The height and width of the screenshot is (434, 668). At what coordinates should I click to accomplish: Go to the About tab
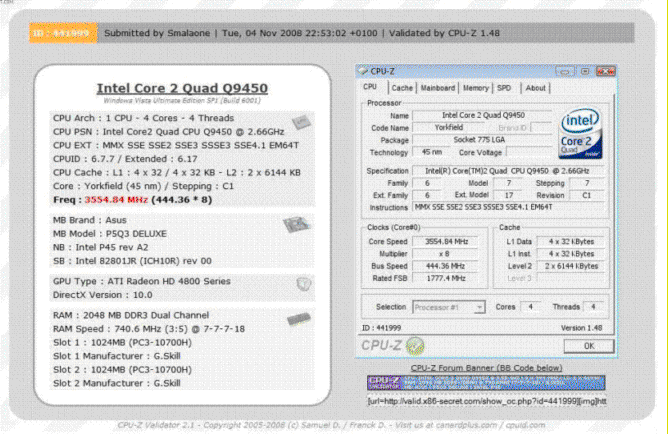[536, 88]
